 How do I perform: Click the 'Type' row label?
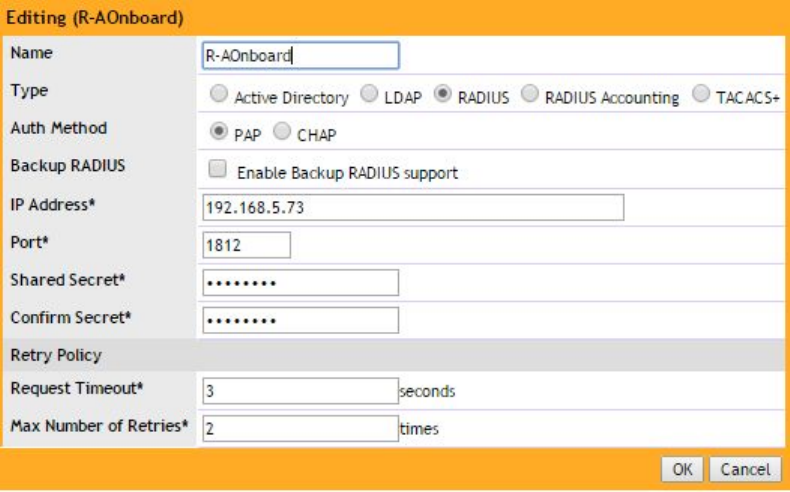(29, 91)
